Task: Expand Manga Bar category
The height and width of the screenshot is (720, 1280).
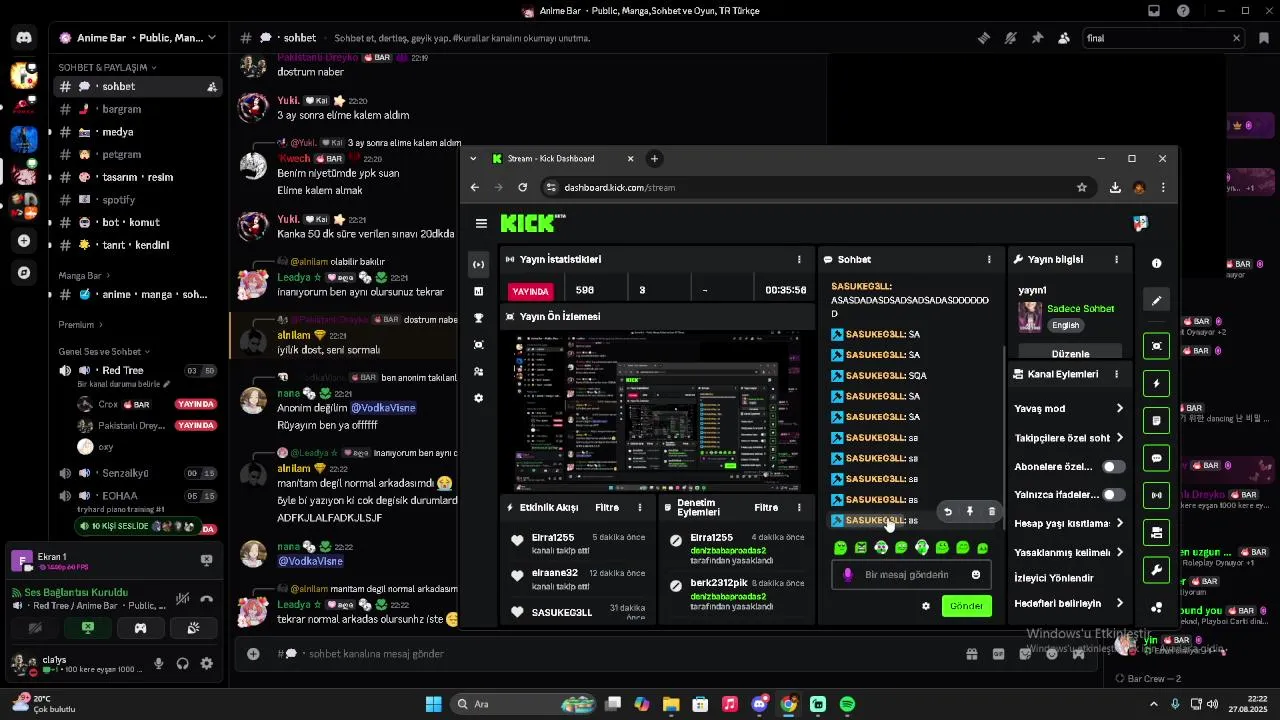Action: 84,275
